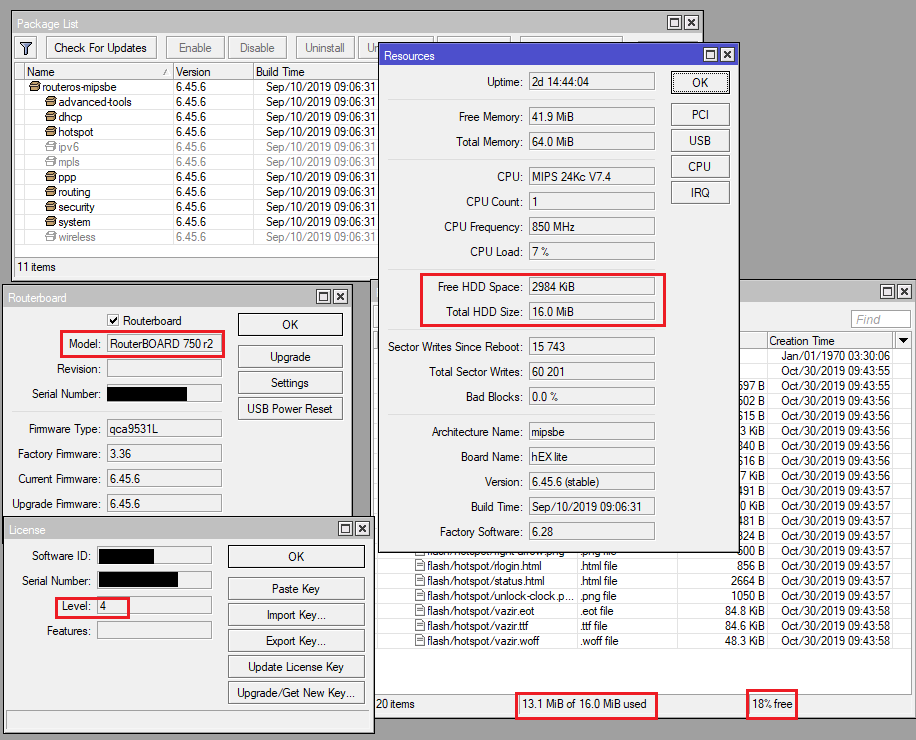916x740 pixels.
Task: Select the routing package icon
Action: [51, 192]
